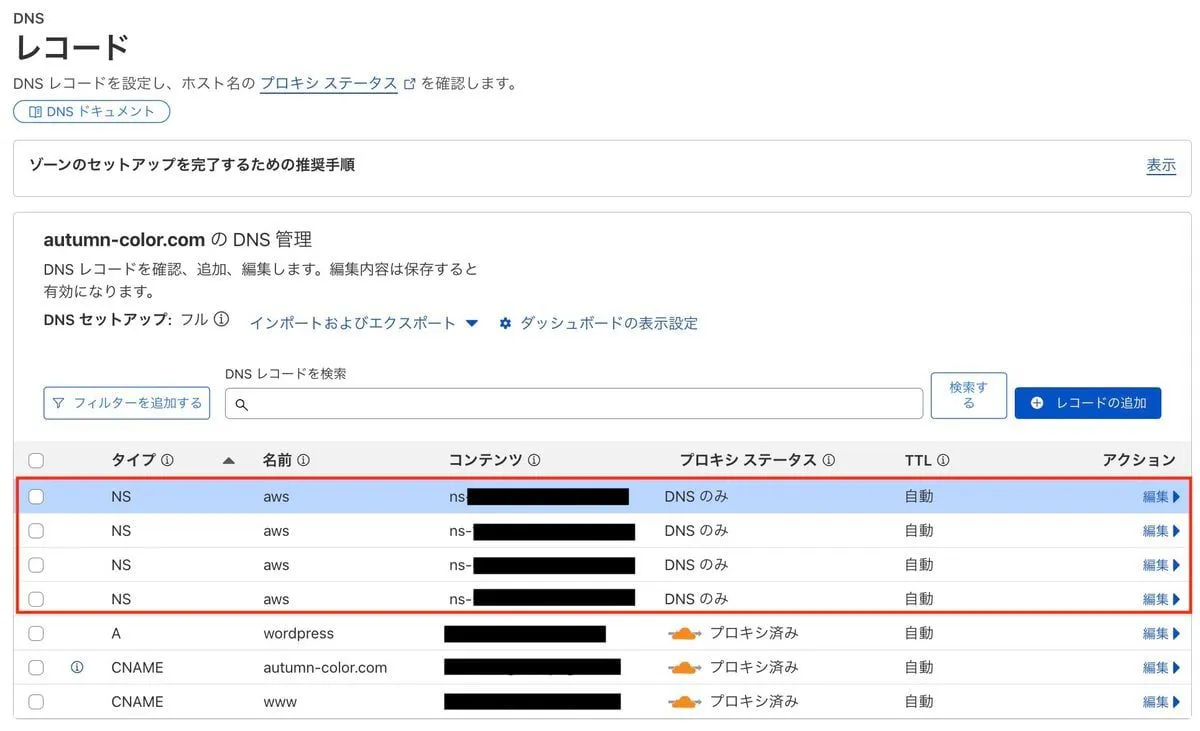Click the info icon beside DNS セットアップ フル
This screenshot has width=1200, height=731.
(x=222, y=320)
